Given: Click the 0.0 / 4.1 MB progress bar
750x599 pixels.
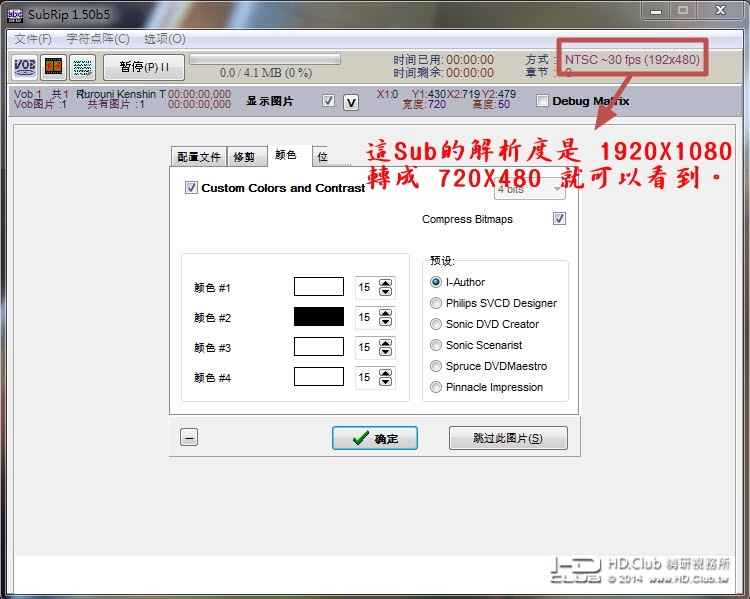Looking at the screenshot, I should [265, 59].
